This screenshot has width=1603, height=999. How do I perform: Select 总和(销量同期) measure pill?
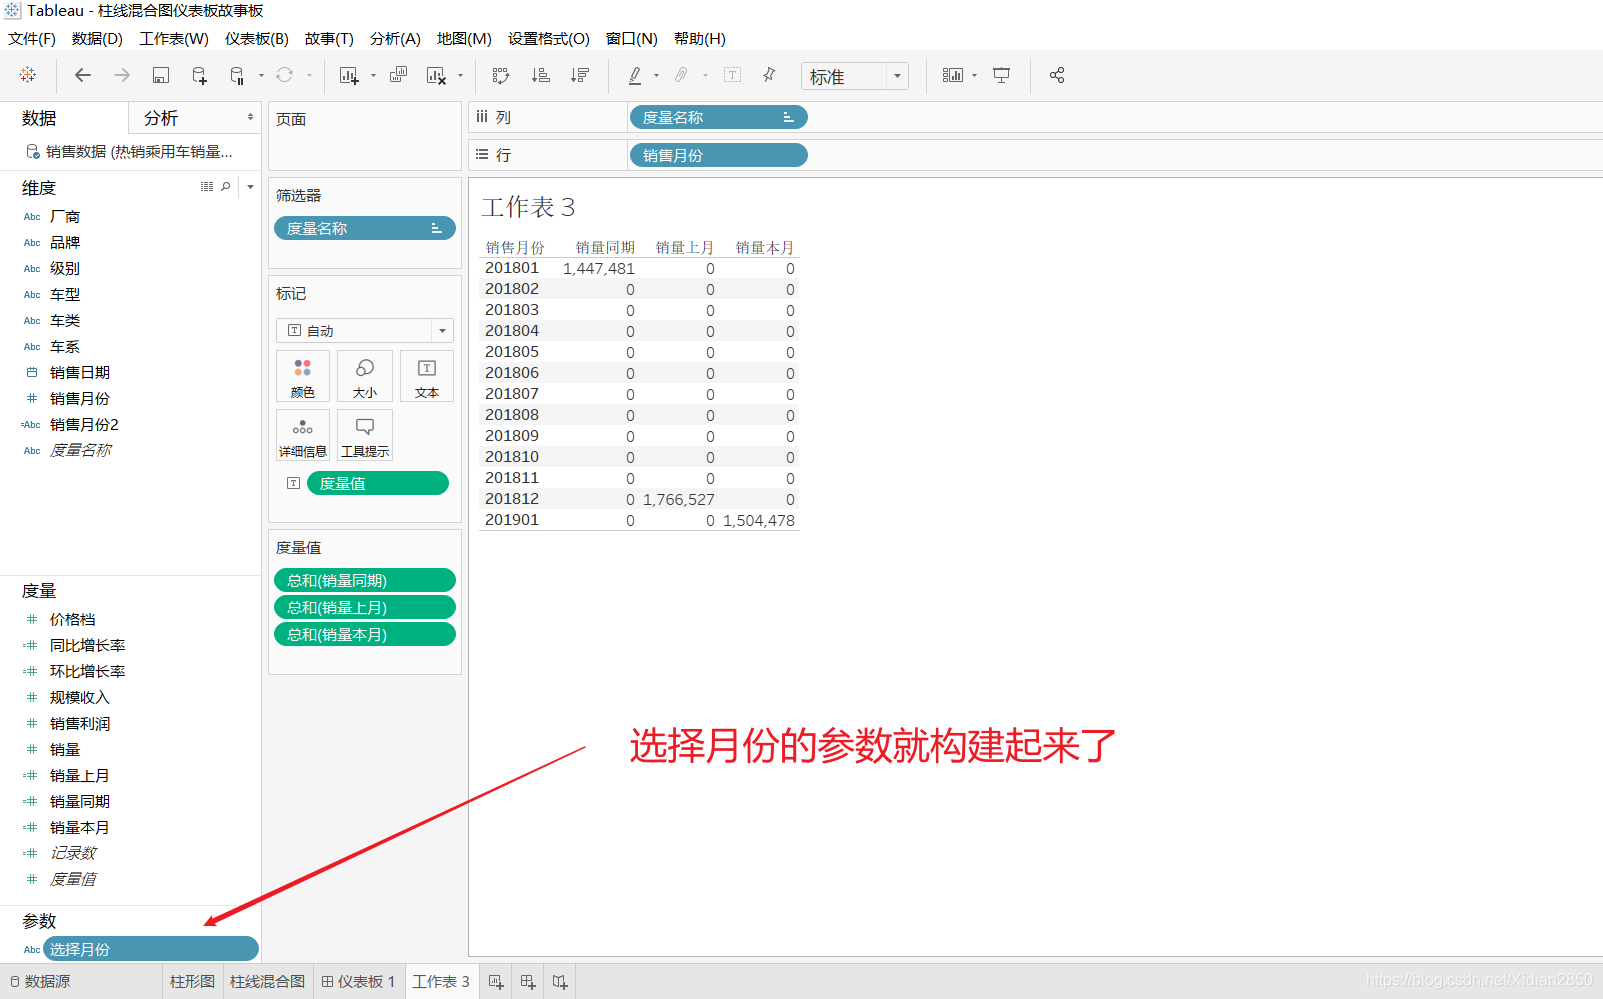[x=365, y=580]
